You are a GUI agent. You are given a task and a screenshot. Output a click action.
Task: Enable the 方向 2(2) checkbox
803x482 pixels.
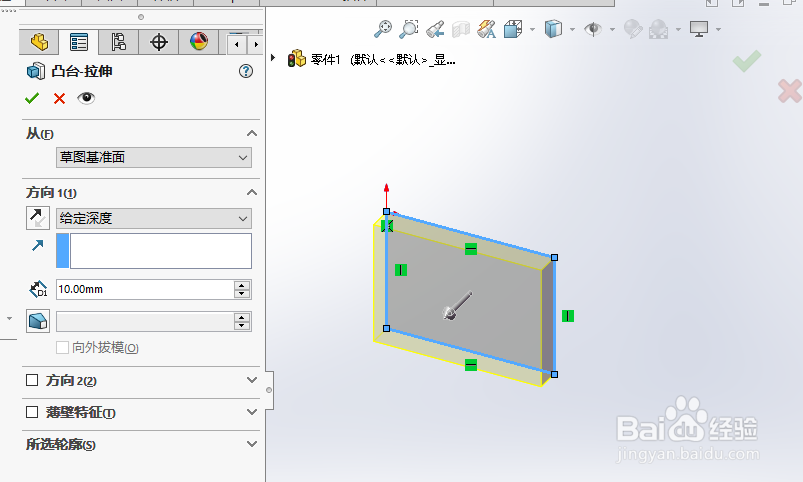point(32,380)
